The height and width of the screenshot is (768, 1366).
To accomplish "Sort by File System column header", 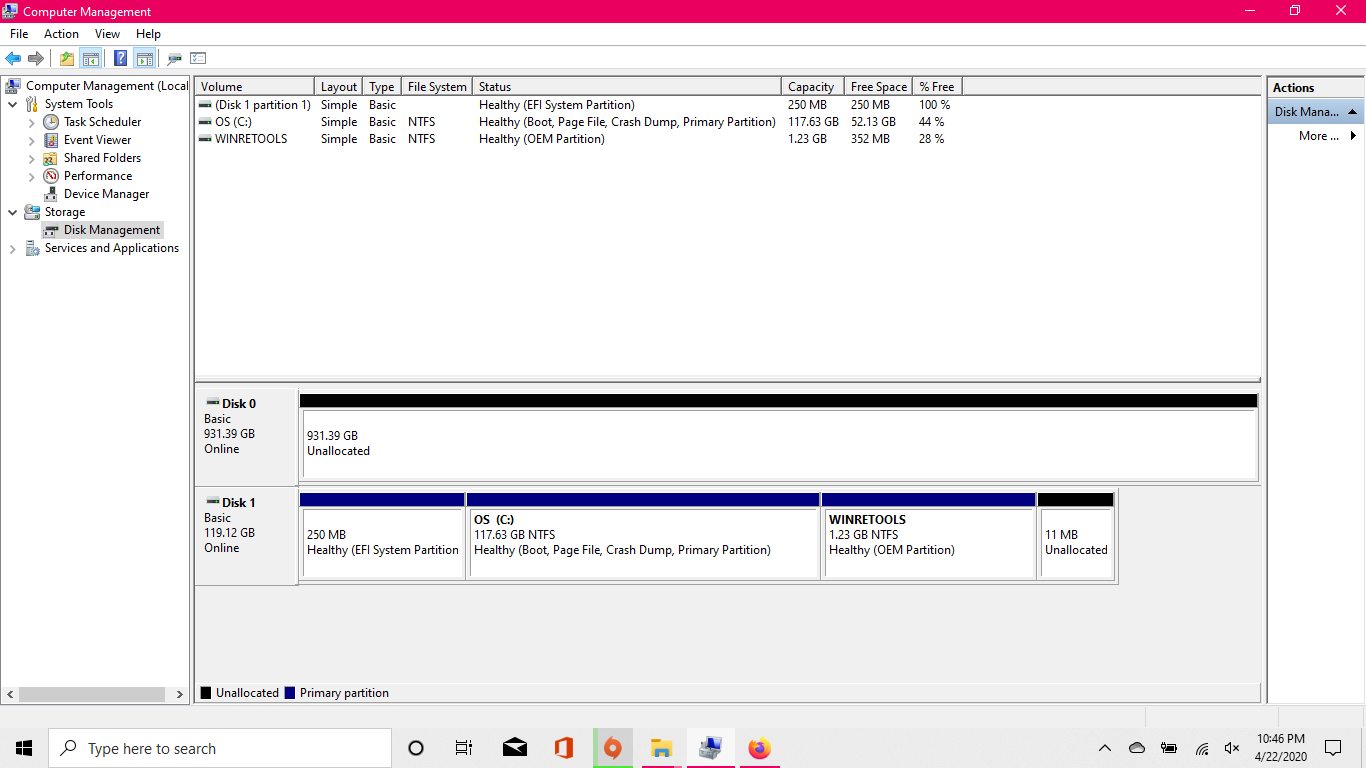I will pyautogui.click(x=437, y=87).
